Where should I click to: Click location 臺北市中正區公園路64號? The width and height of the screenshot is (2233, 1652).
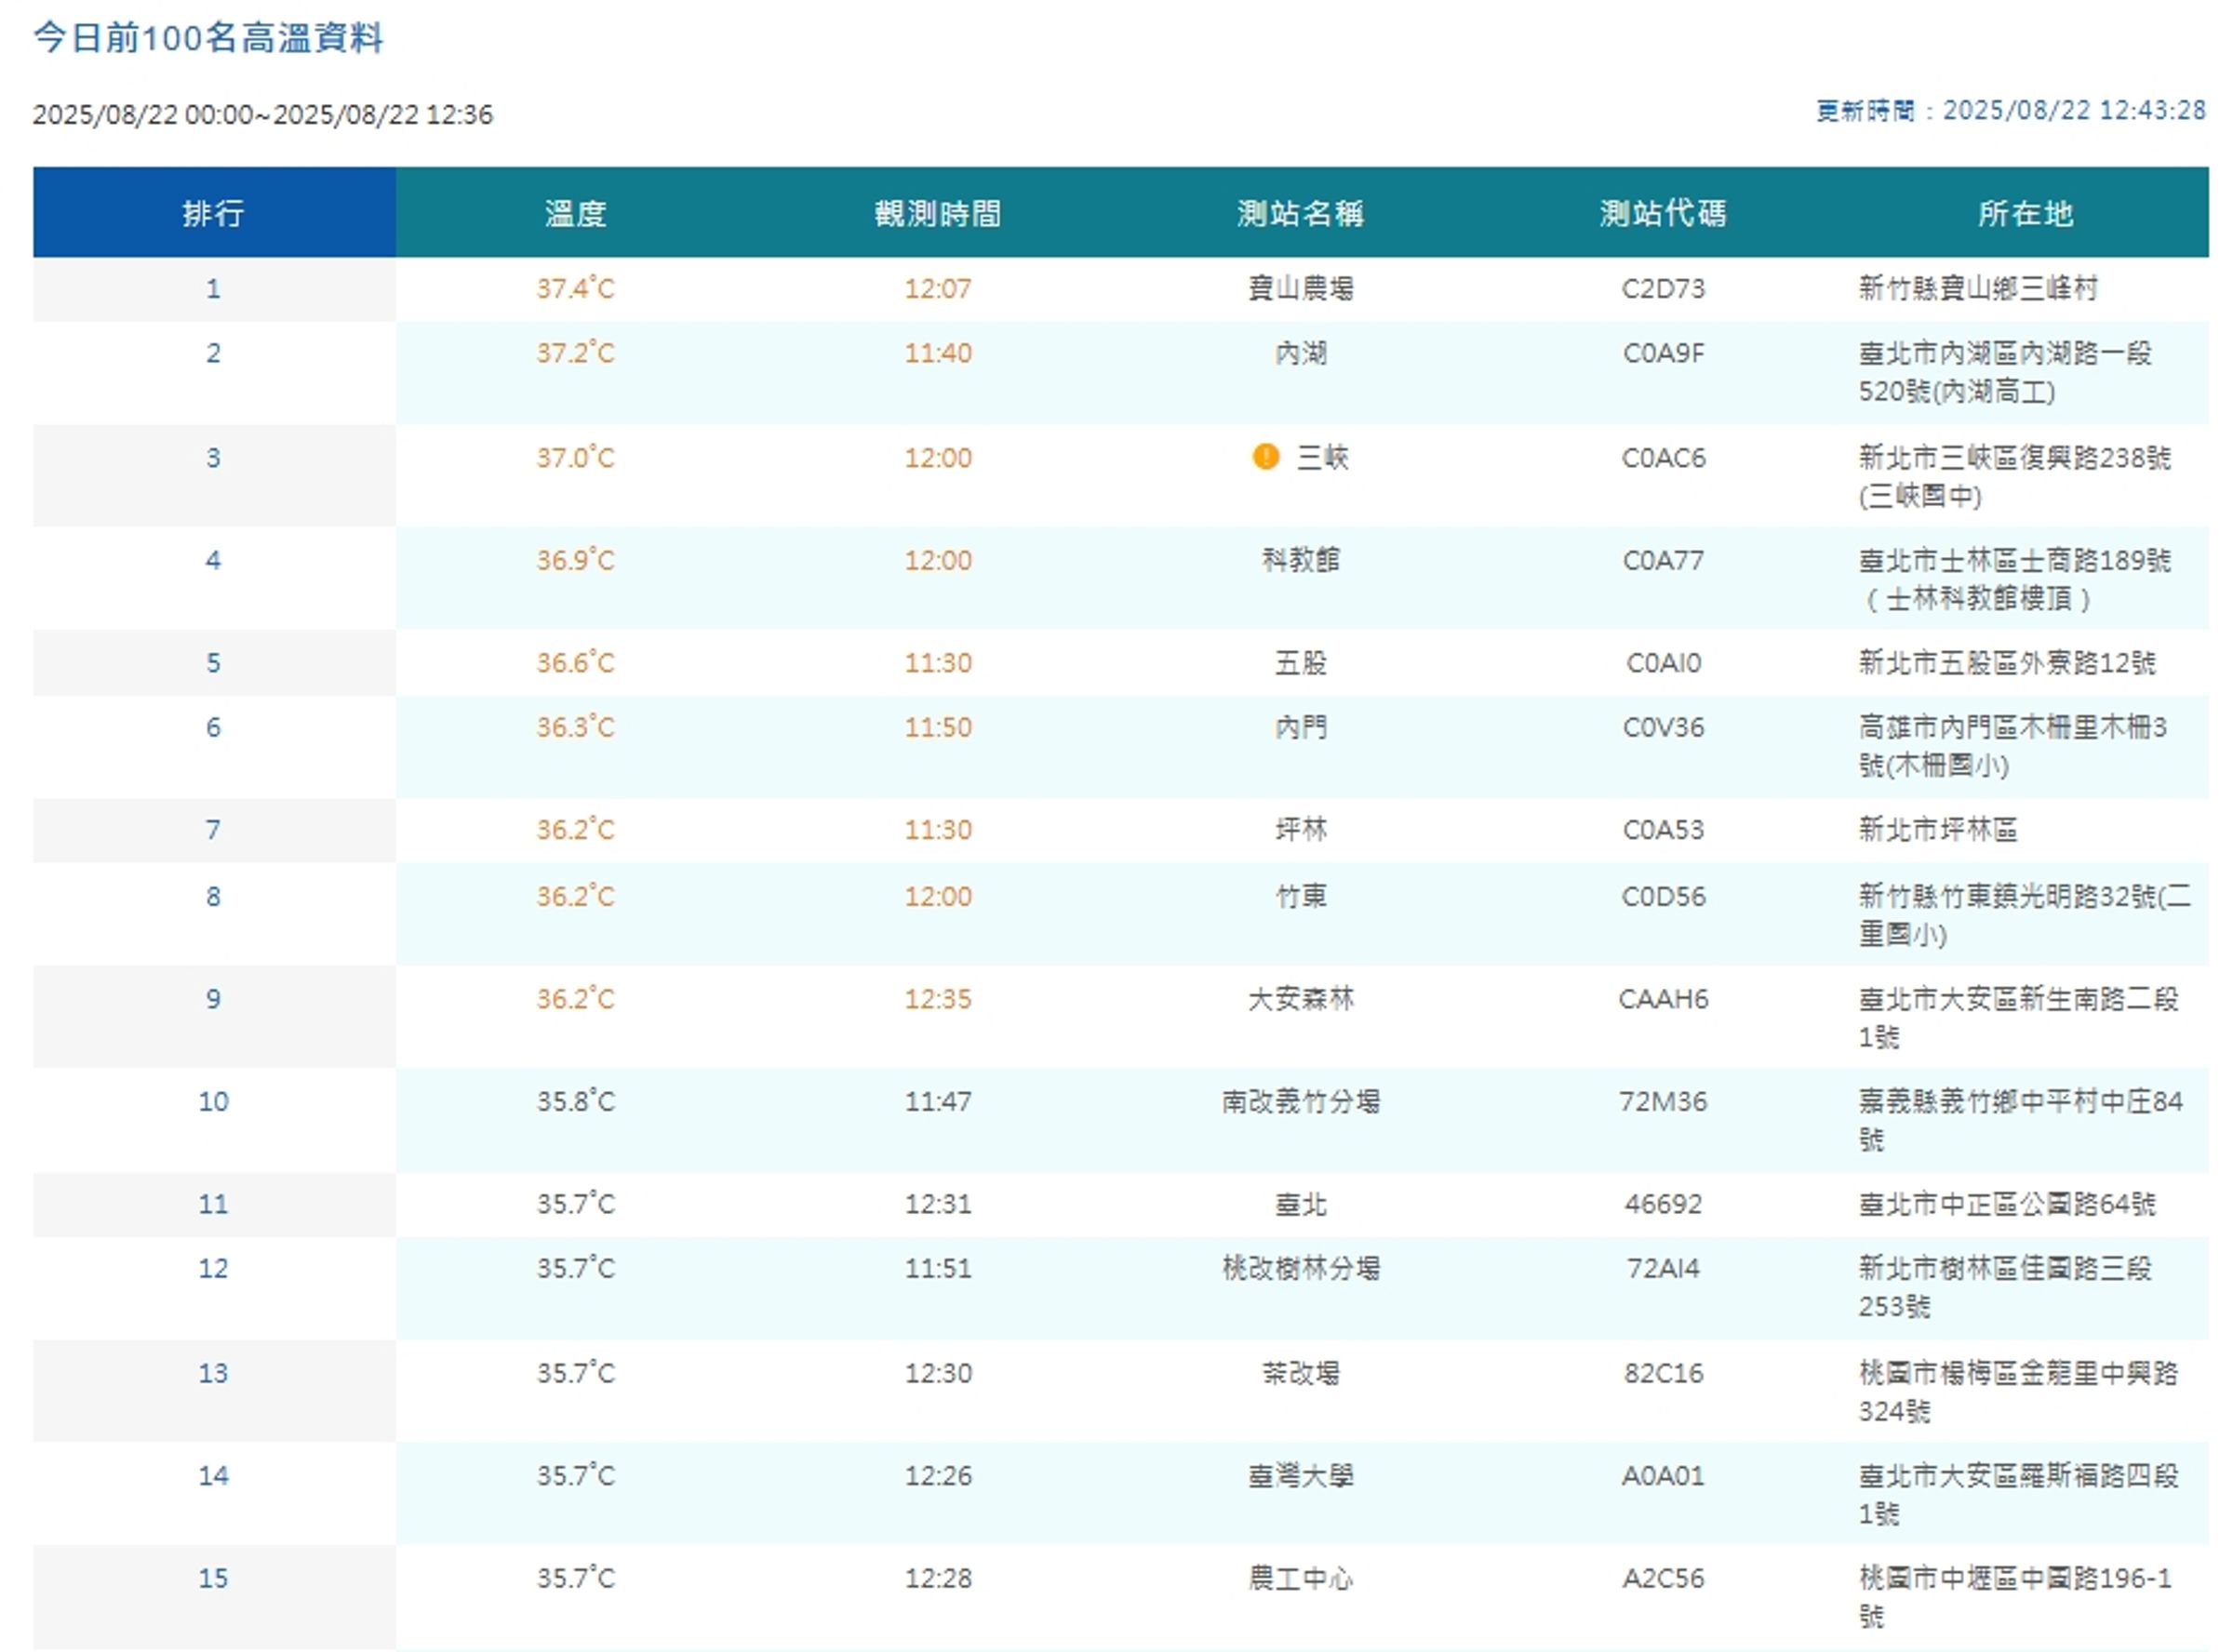click(x=2007, y=1204)
